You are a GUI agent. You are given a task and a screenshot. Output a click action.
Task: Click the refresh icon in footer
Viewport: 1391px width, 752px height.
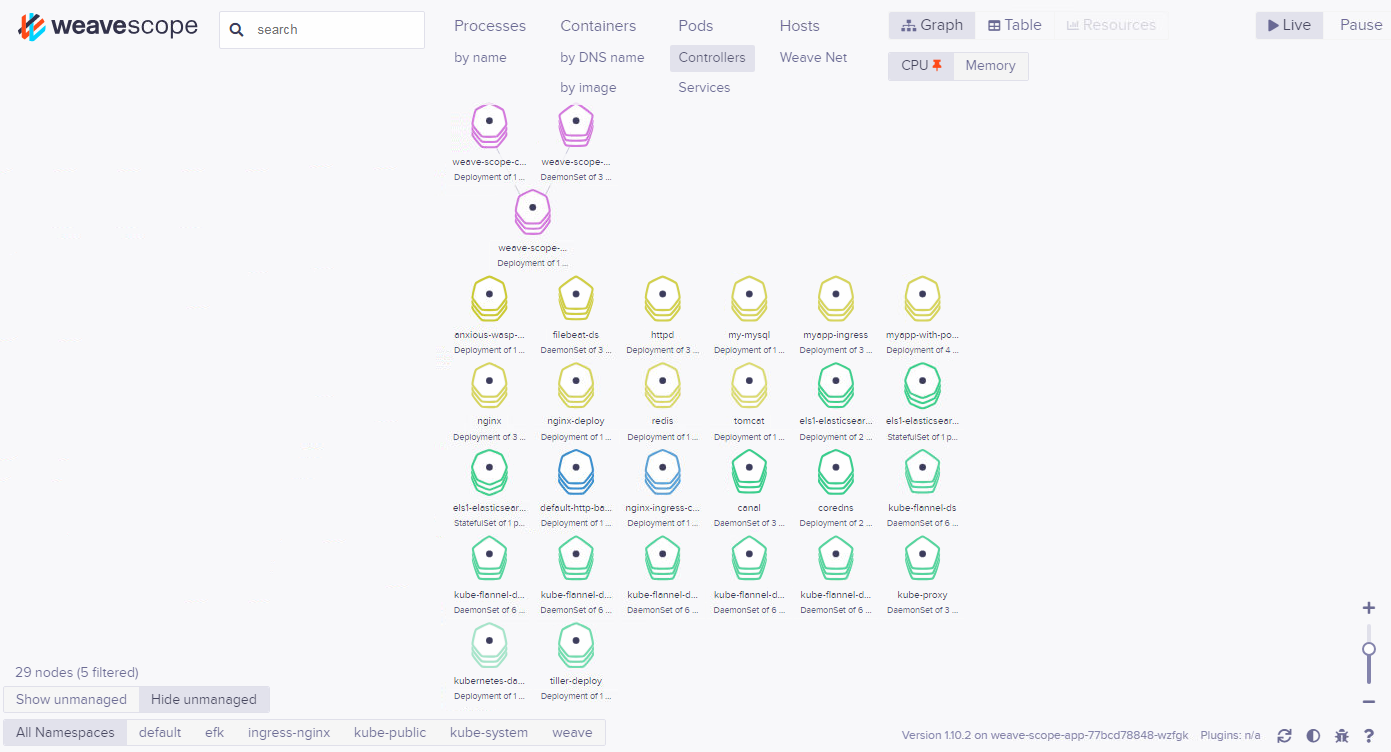[x=1285, y=735]
